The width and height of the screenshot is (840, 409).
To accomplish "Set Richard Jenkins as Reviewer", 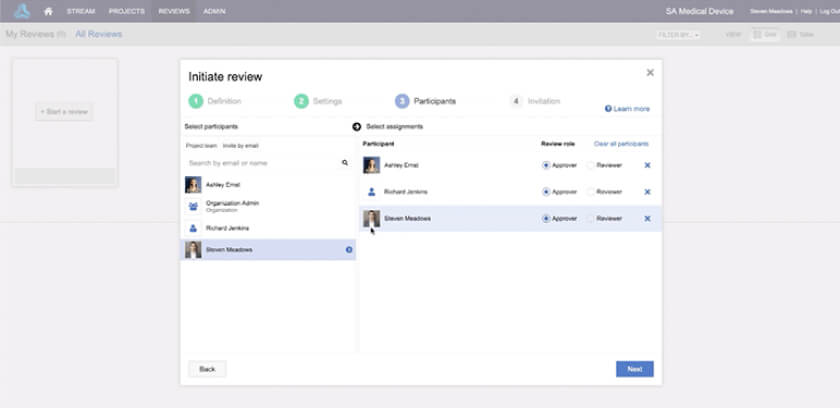I will (x=591, y=192).
